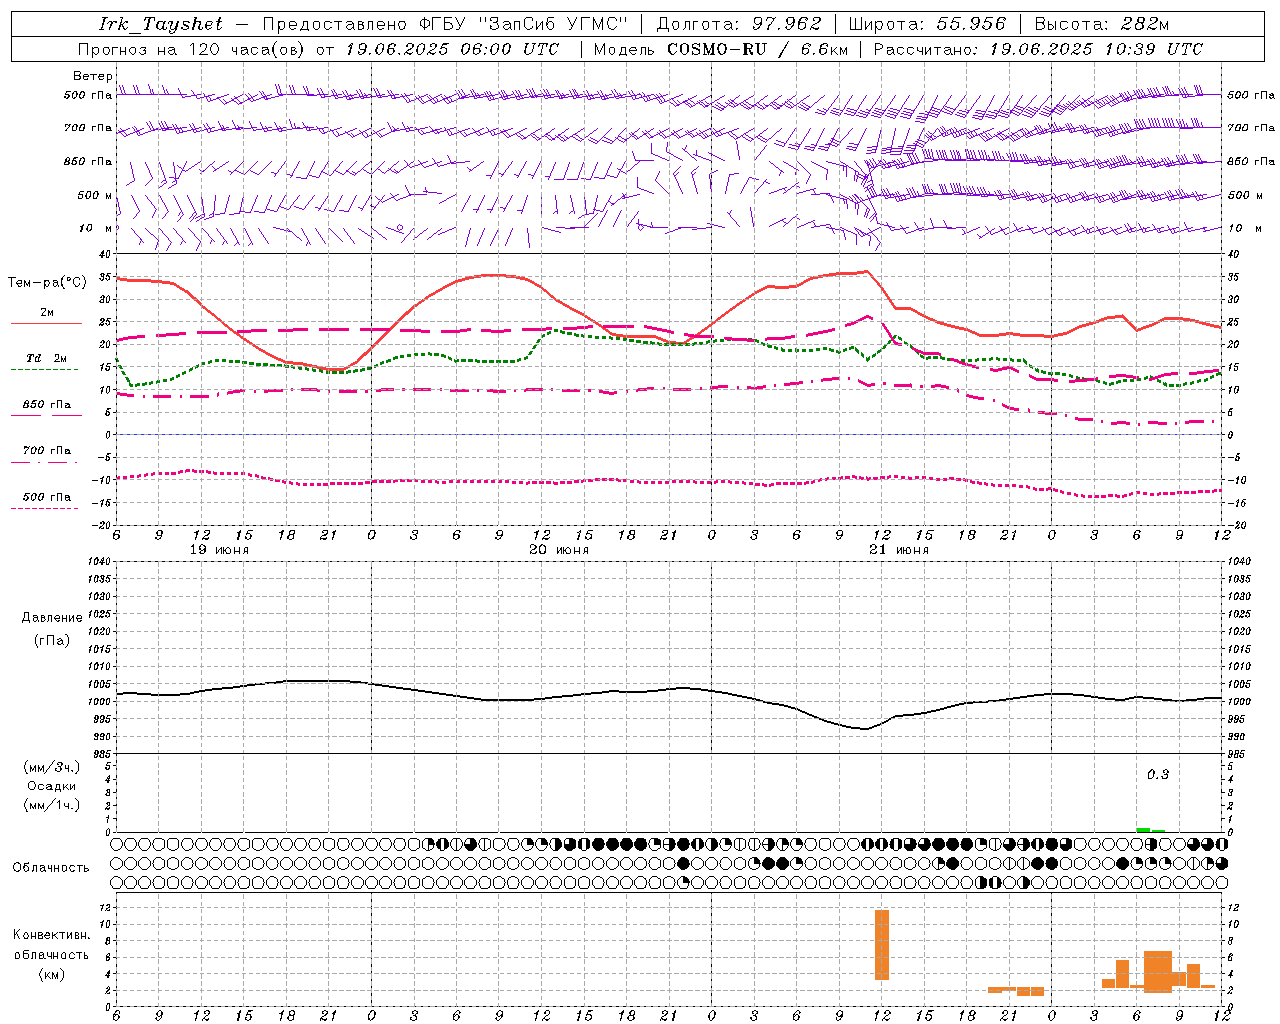Image resolution: width=1280 pixels, height=1024 pixels.
Task: Click the 850 гПа temperature legend entry
Action: coord(47,404)
